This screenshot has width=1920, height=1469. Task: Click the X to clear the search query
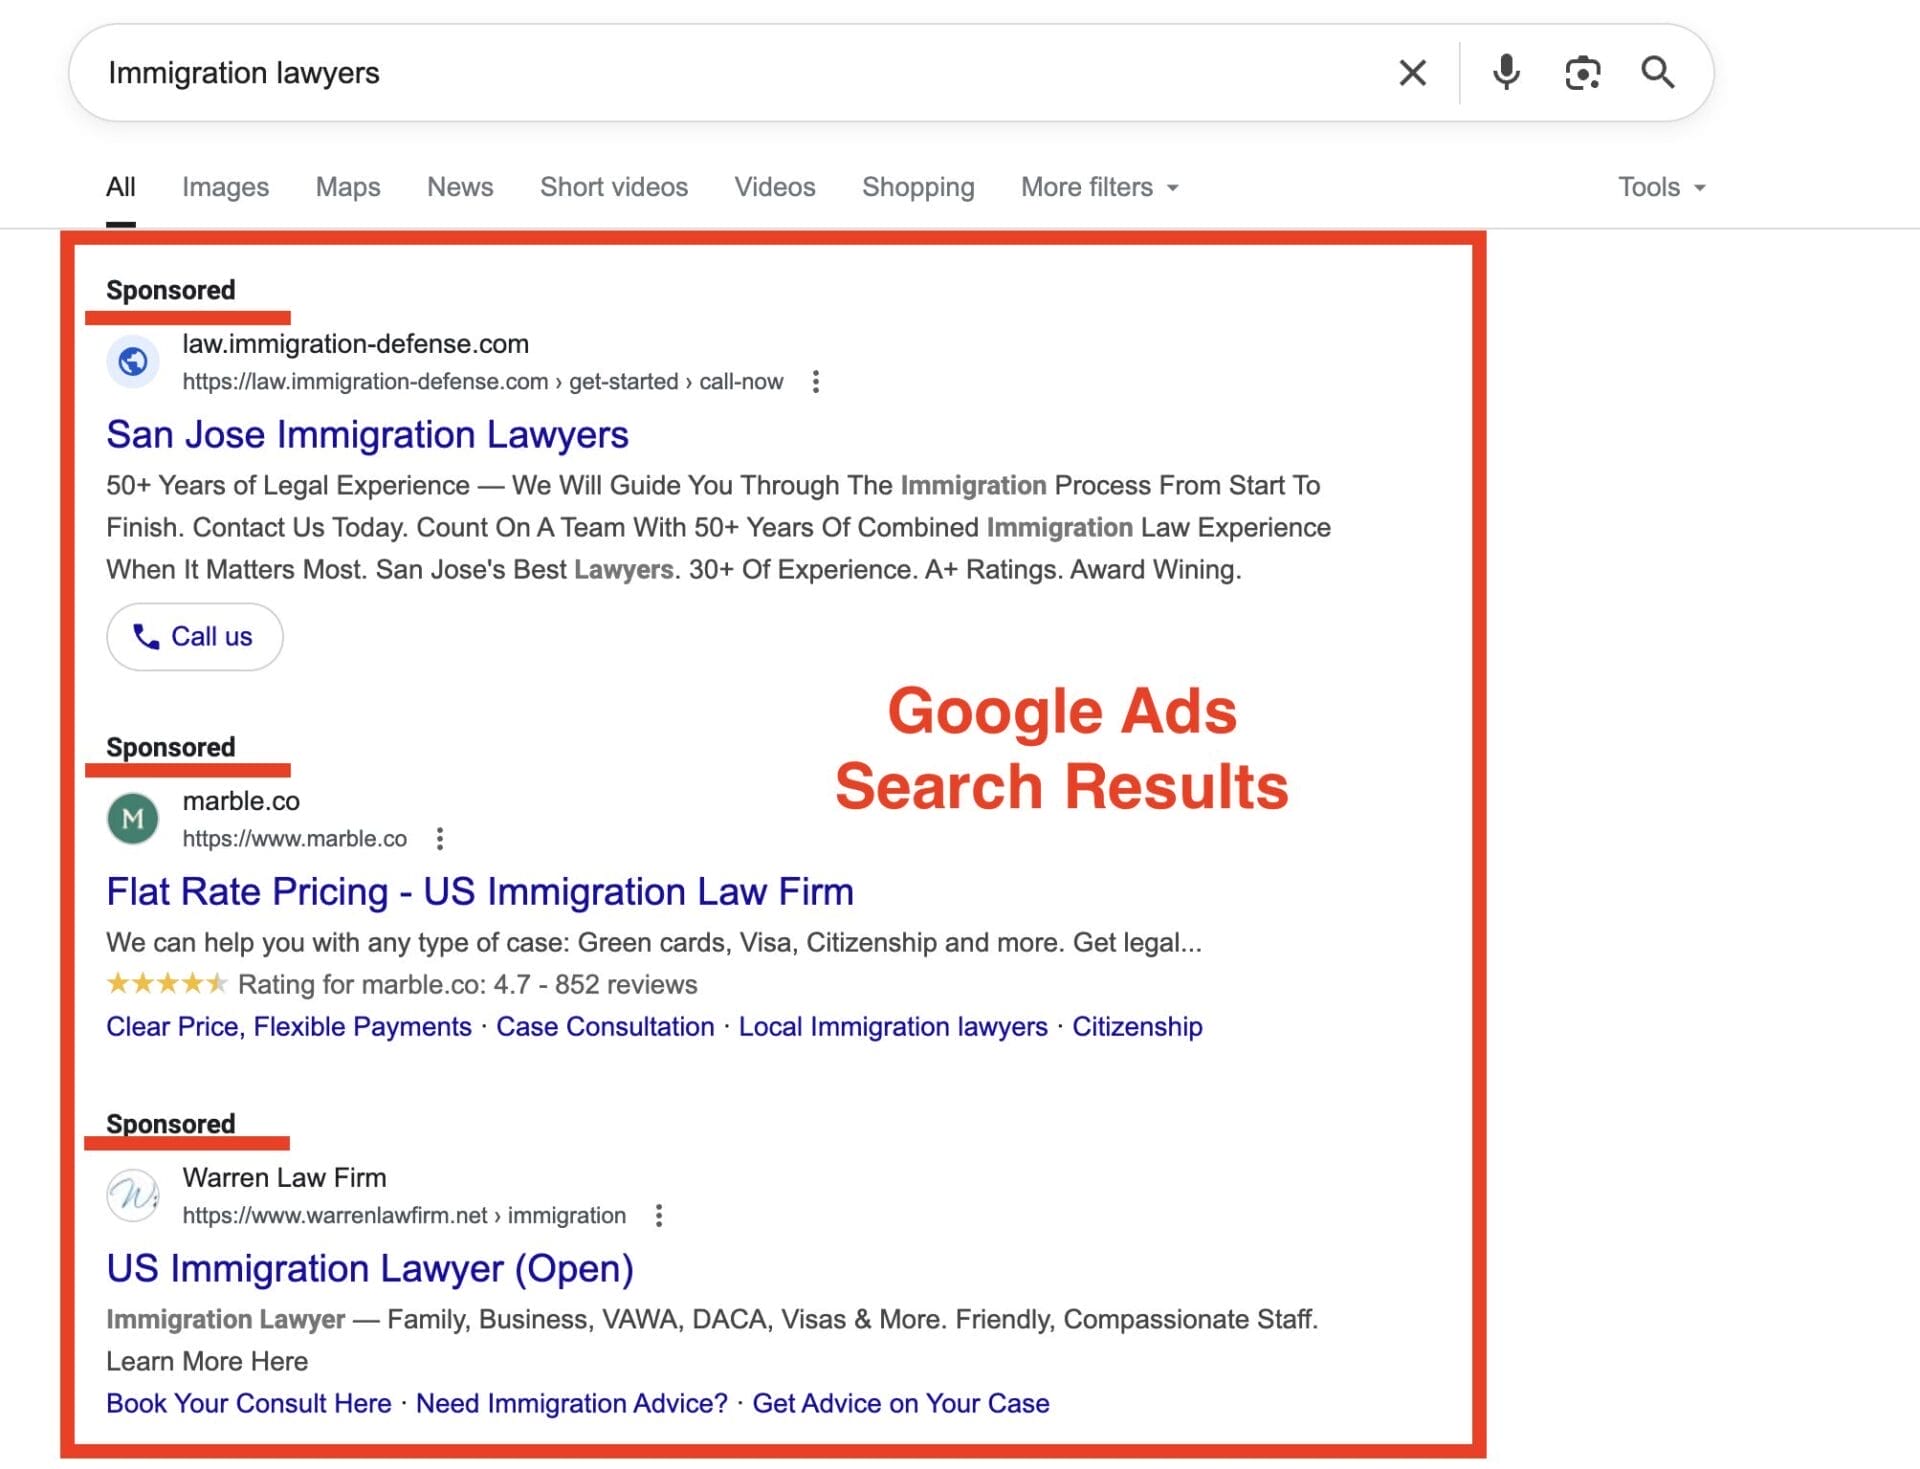point(1412,72)
